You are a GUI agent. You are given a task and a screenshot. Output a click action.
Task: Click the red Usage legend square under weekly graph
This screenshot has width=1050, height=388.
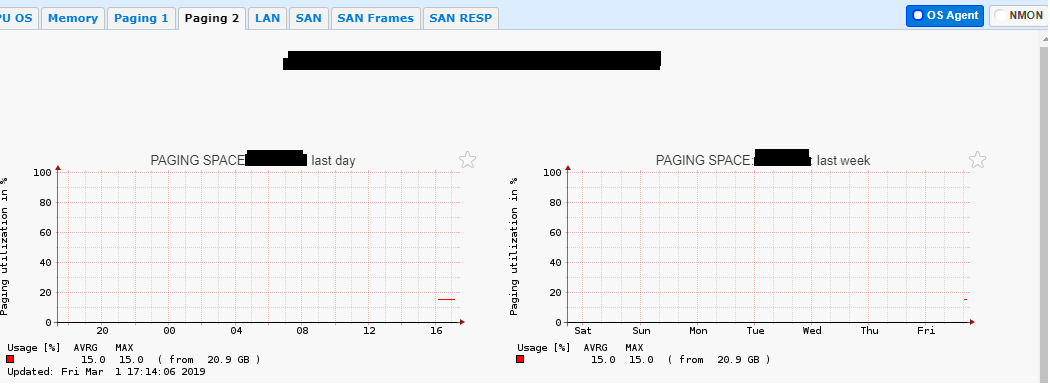click(x=520, y=359)
